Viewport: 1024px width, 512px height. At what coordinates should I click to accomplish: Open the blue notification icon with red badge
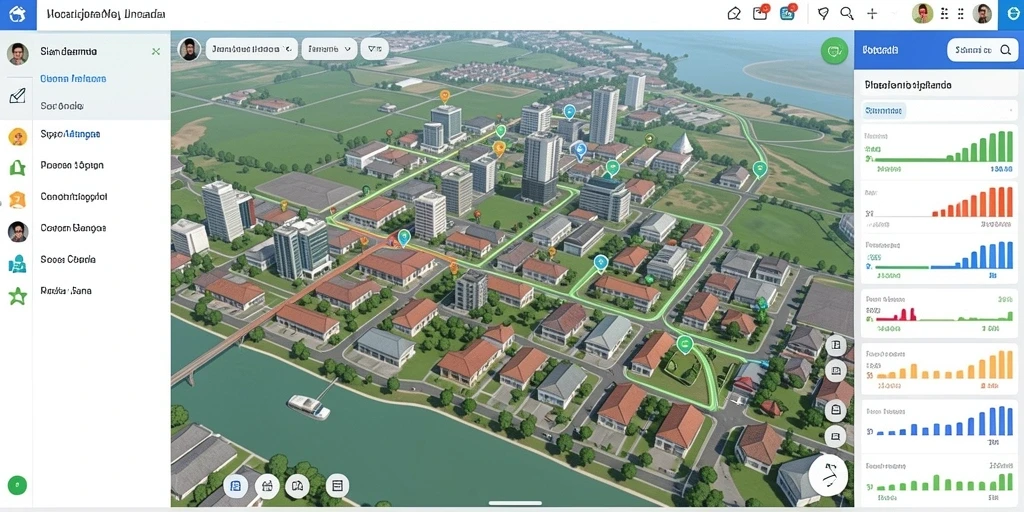point(788,13)
